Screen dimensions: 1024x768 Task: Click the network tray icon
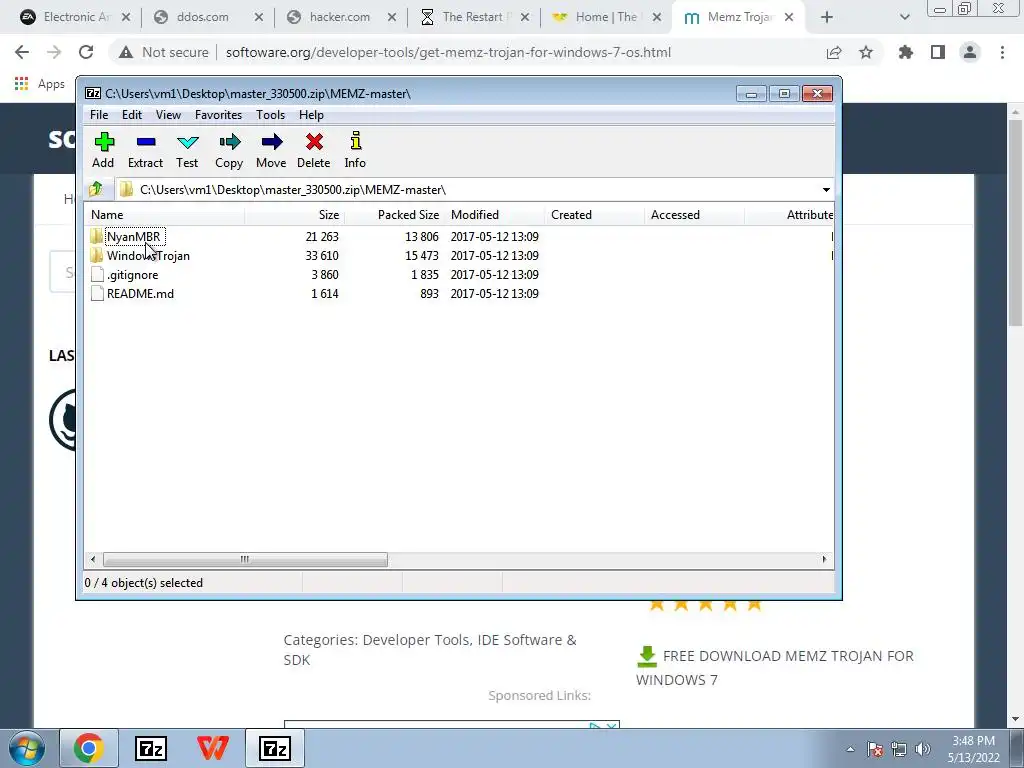tap(899, 749)
